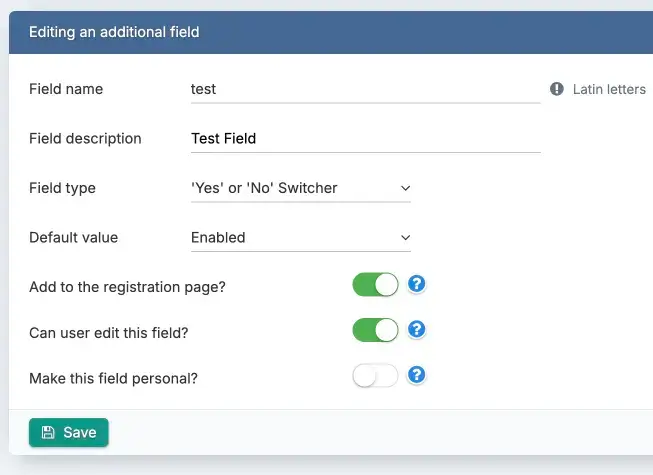This screenshot has width=653, height=475.
Task: Click help icon beside registration page toggle
Action: (418, 284)
